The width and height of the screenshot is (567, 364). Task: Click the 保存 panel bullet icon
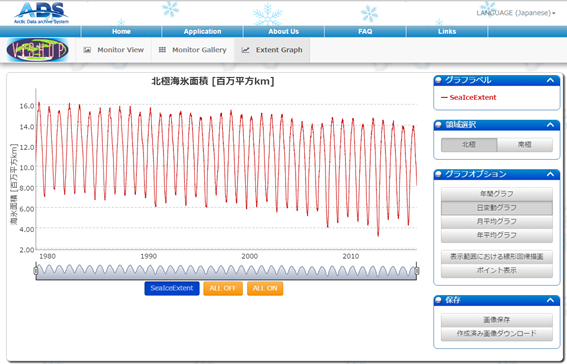pos(439,300)
